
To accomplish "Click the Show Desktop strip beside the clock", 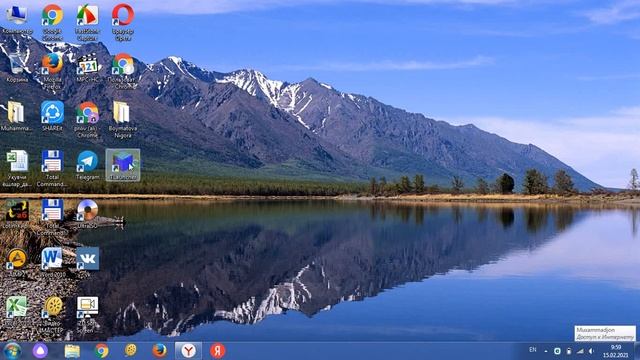I will [637, 351].
